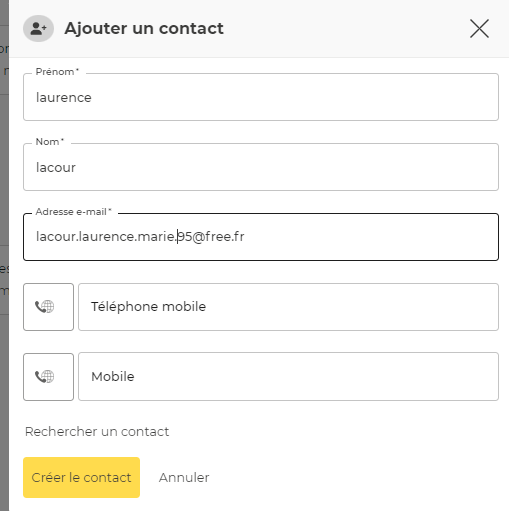Viewport: 509px width, 511px height.
Task: Click the Adresse e-mail floating label
Action: pos(73,212)
